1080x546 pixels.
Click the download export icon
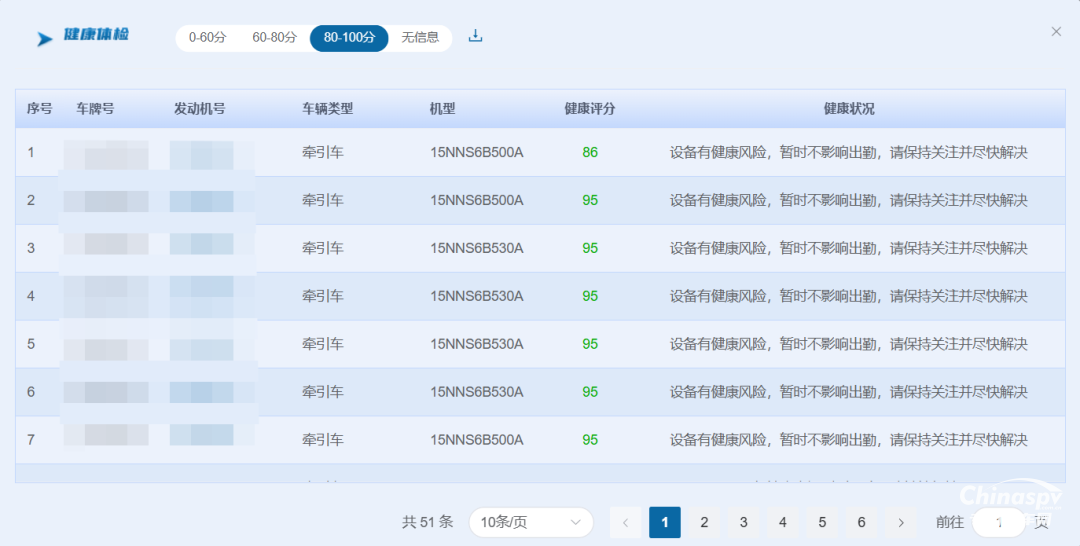point(476,37)
